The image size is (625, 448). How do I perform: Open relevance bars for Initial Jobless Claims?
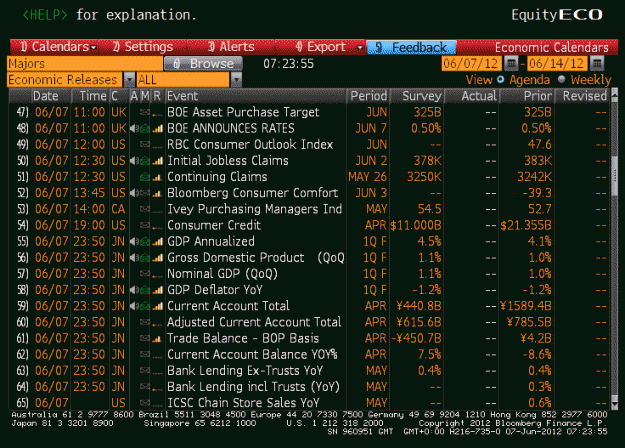(x=157, y=161)
